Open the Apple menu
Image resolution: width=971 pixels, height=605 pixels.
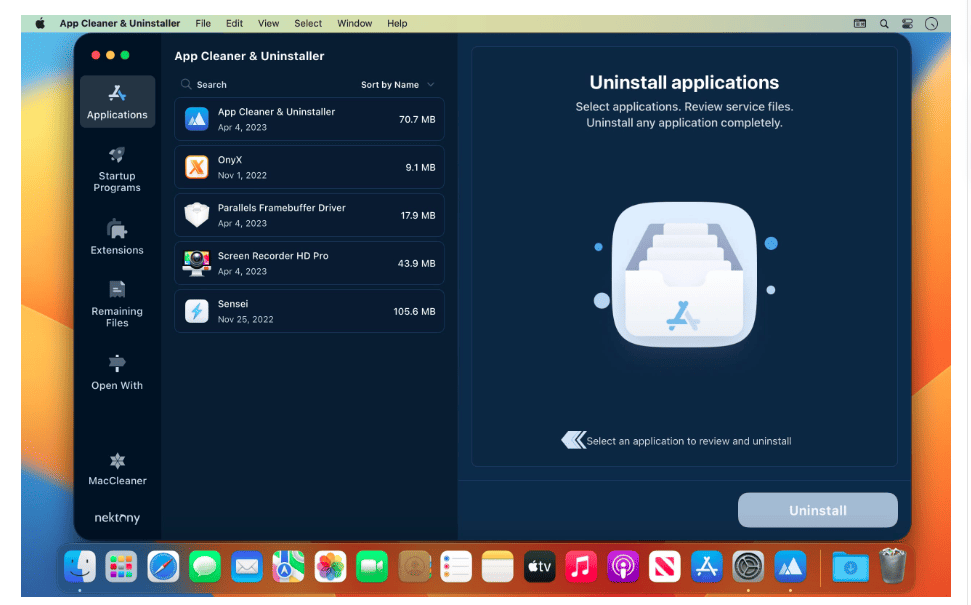(40, 24)
